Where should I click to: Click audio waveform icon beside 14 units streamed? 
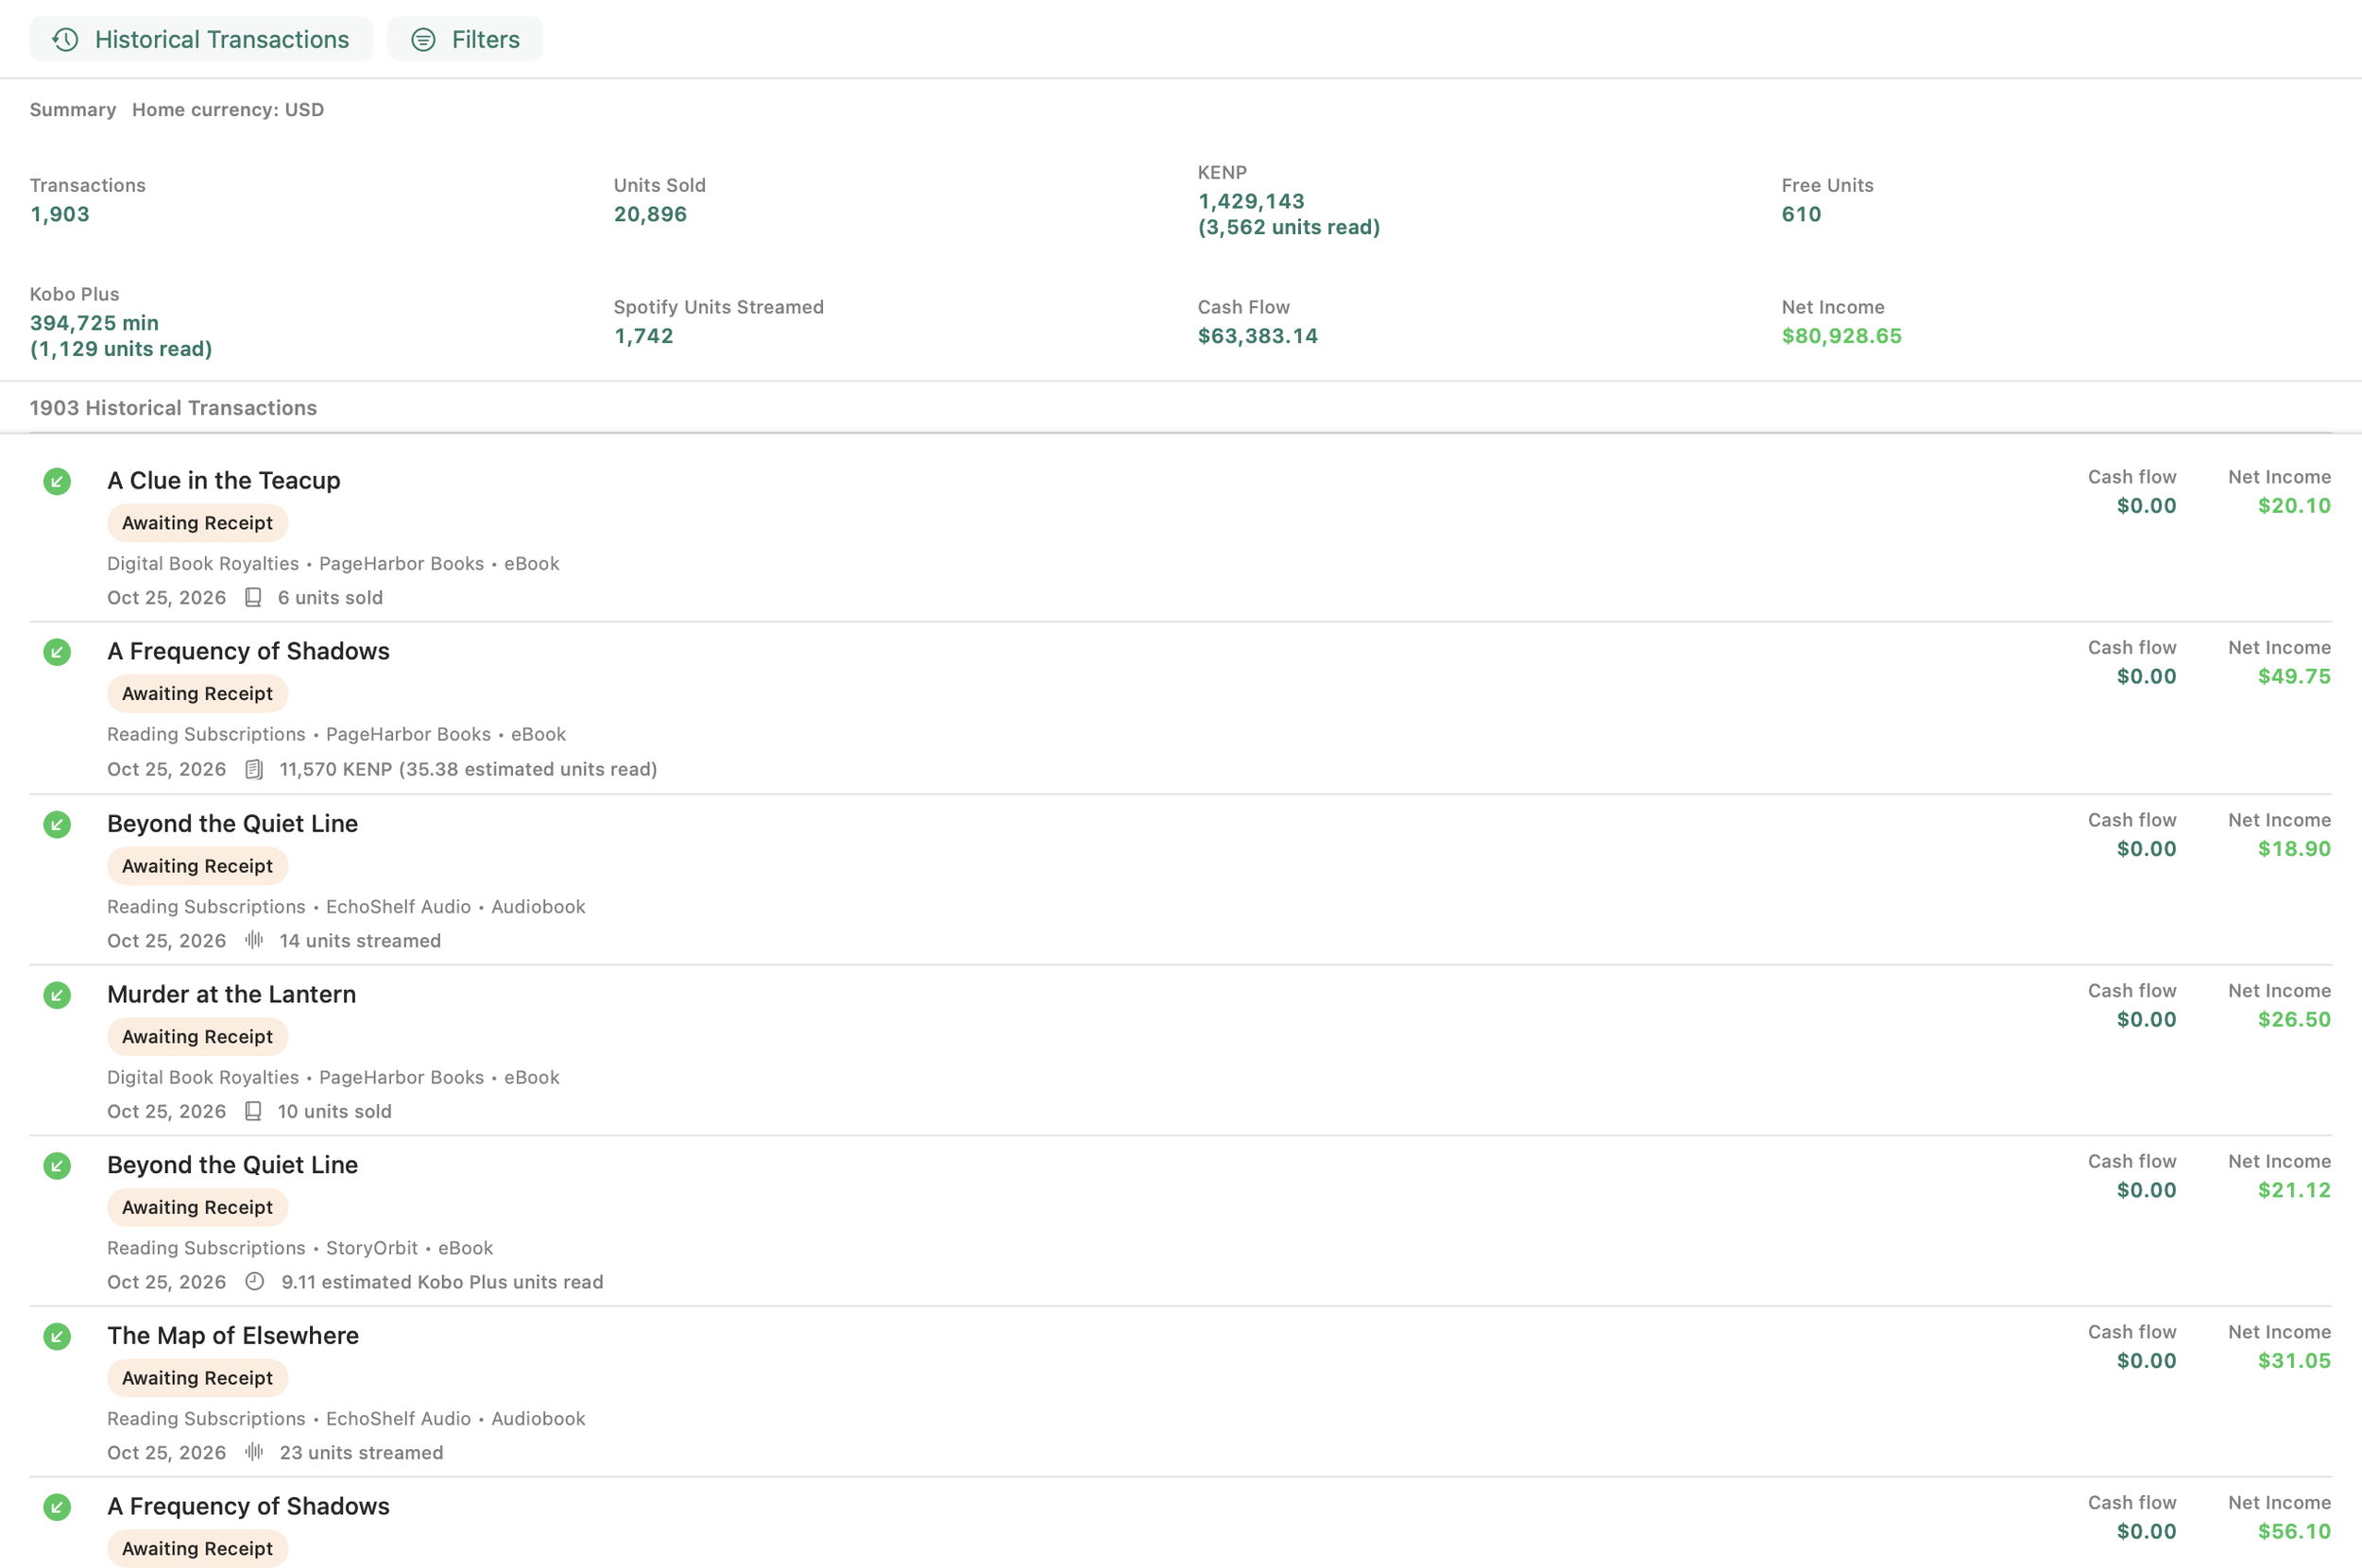coord(254,940)
